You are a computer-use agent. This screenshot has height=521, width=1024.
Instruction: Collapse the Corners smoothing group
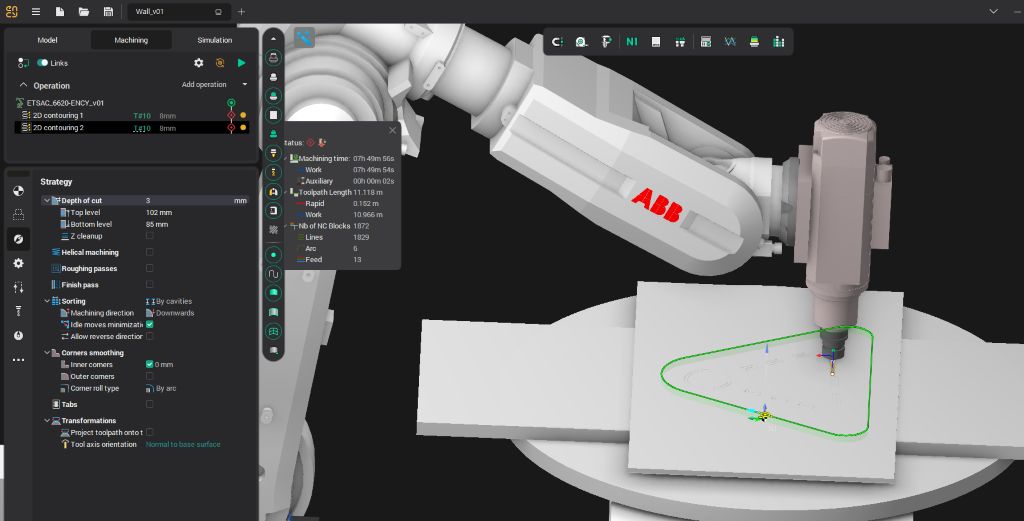pyautogui.click(x=46, y=353)
